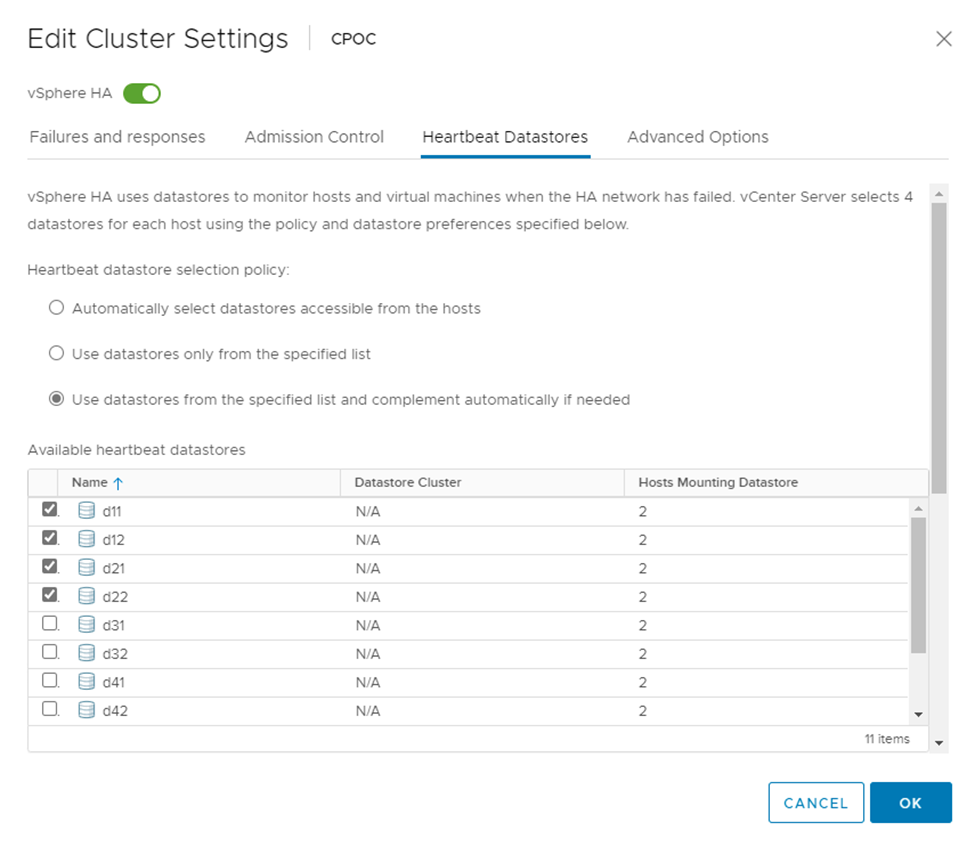Click the d42 datastore icon
Viewport: 975px width, 847px height.
(x=87, y=711)
